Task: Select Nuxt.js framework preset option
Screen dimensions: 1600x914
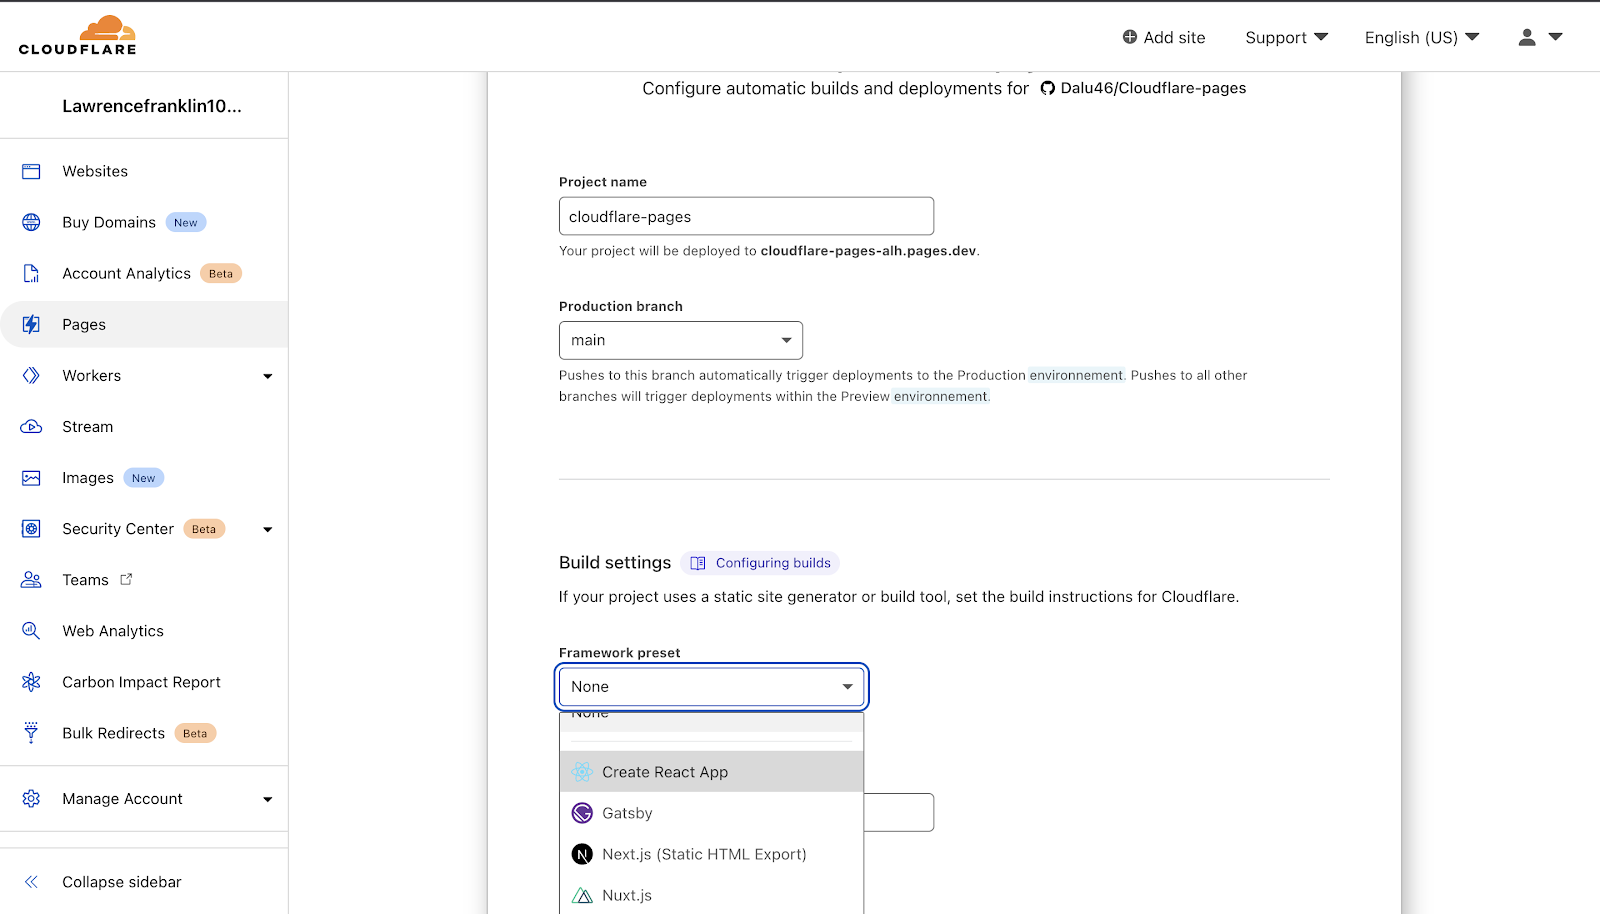Action: pyautogui.click(x=711, y=895)
